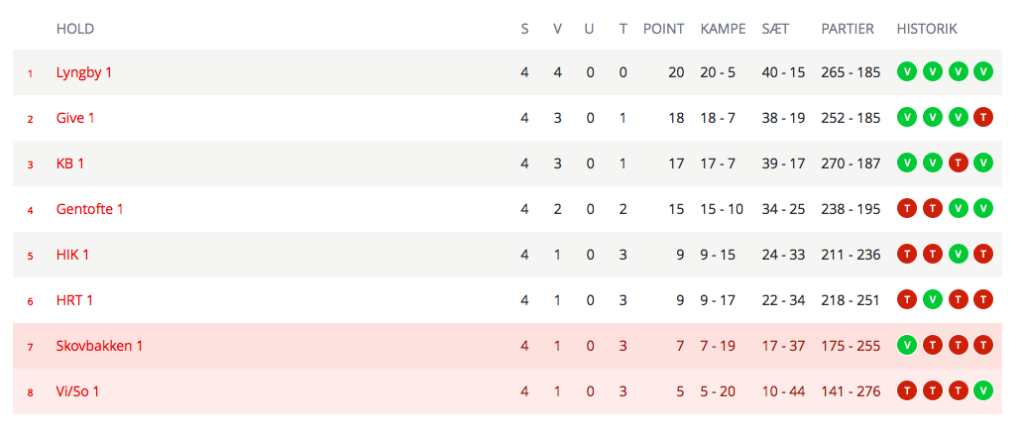Click the green V badge in HRT 1 history
1024x434 pixels.
[x=932, y=300]
